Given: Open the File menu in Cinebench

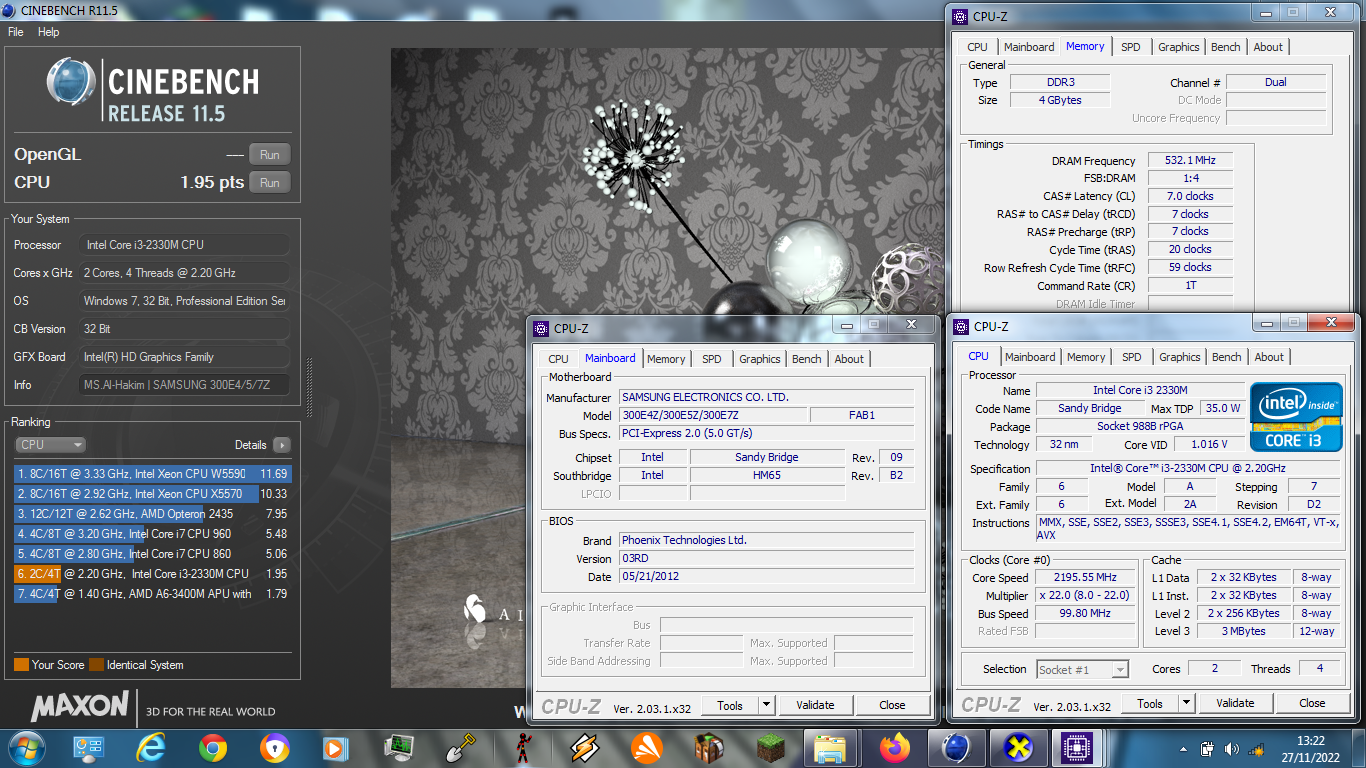Looking at the screenshot, I should (16, 32).
